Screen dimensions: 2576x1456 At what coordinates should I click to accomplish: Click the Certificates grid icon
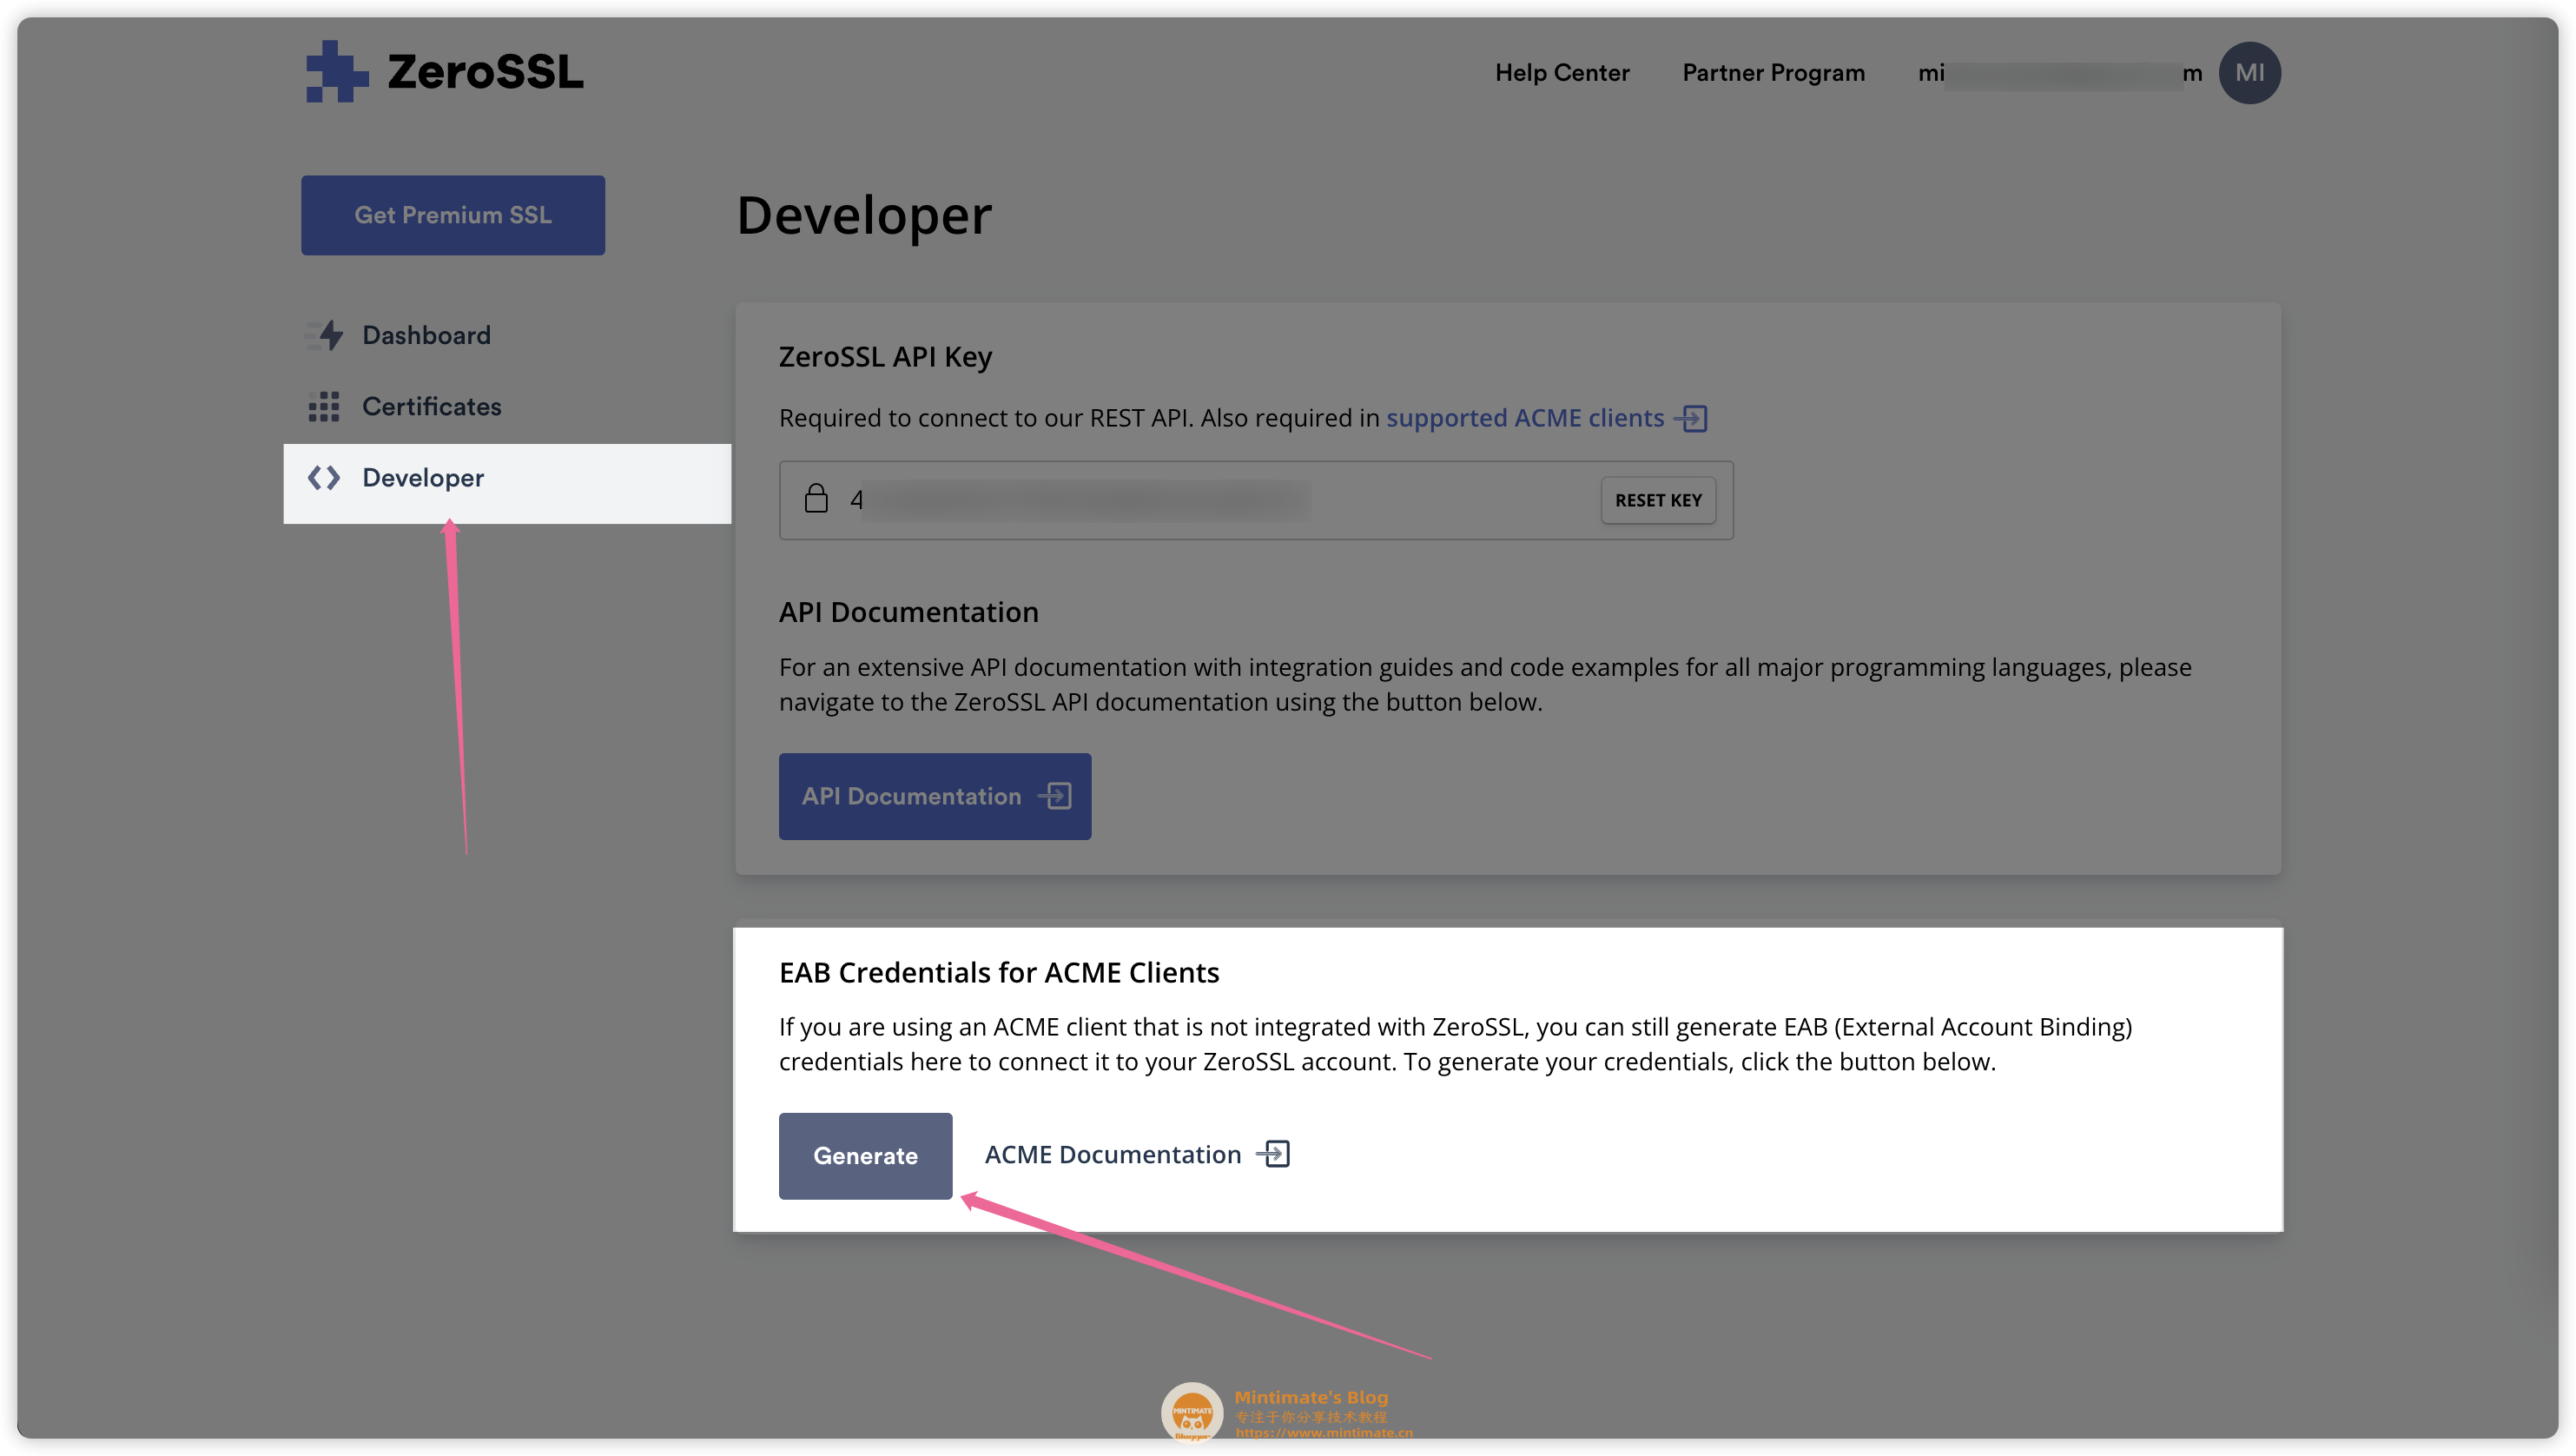[324, 406]
